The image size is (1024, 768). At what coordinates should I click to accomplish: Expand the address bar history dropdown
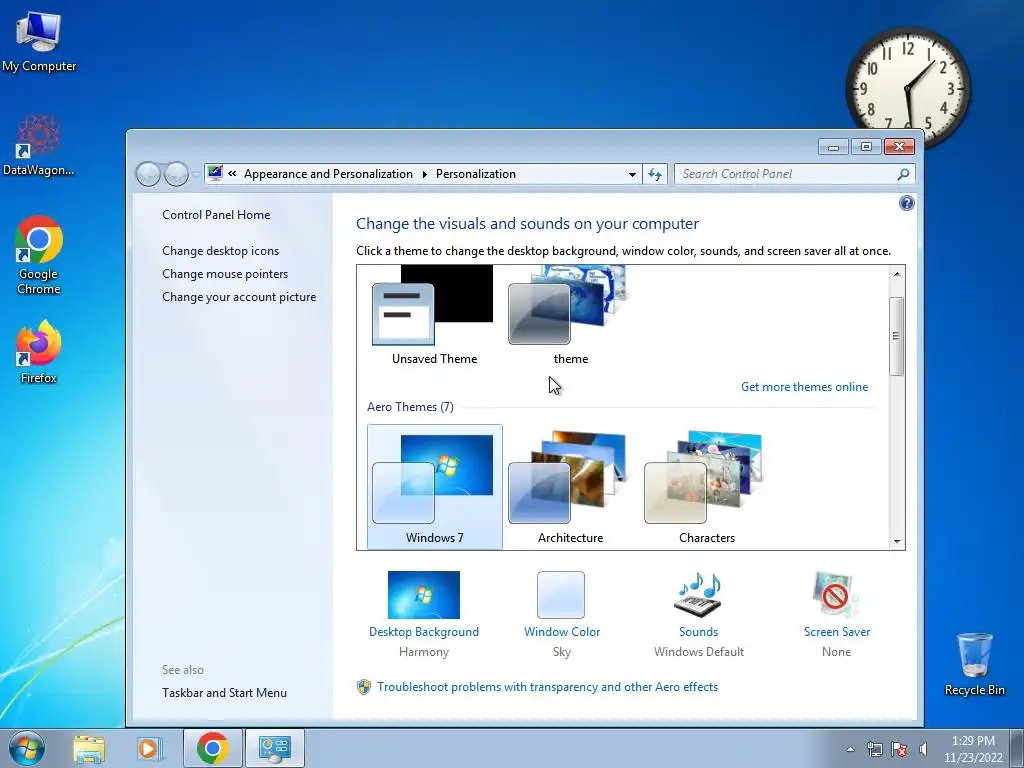(x=632, y=174)
